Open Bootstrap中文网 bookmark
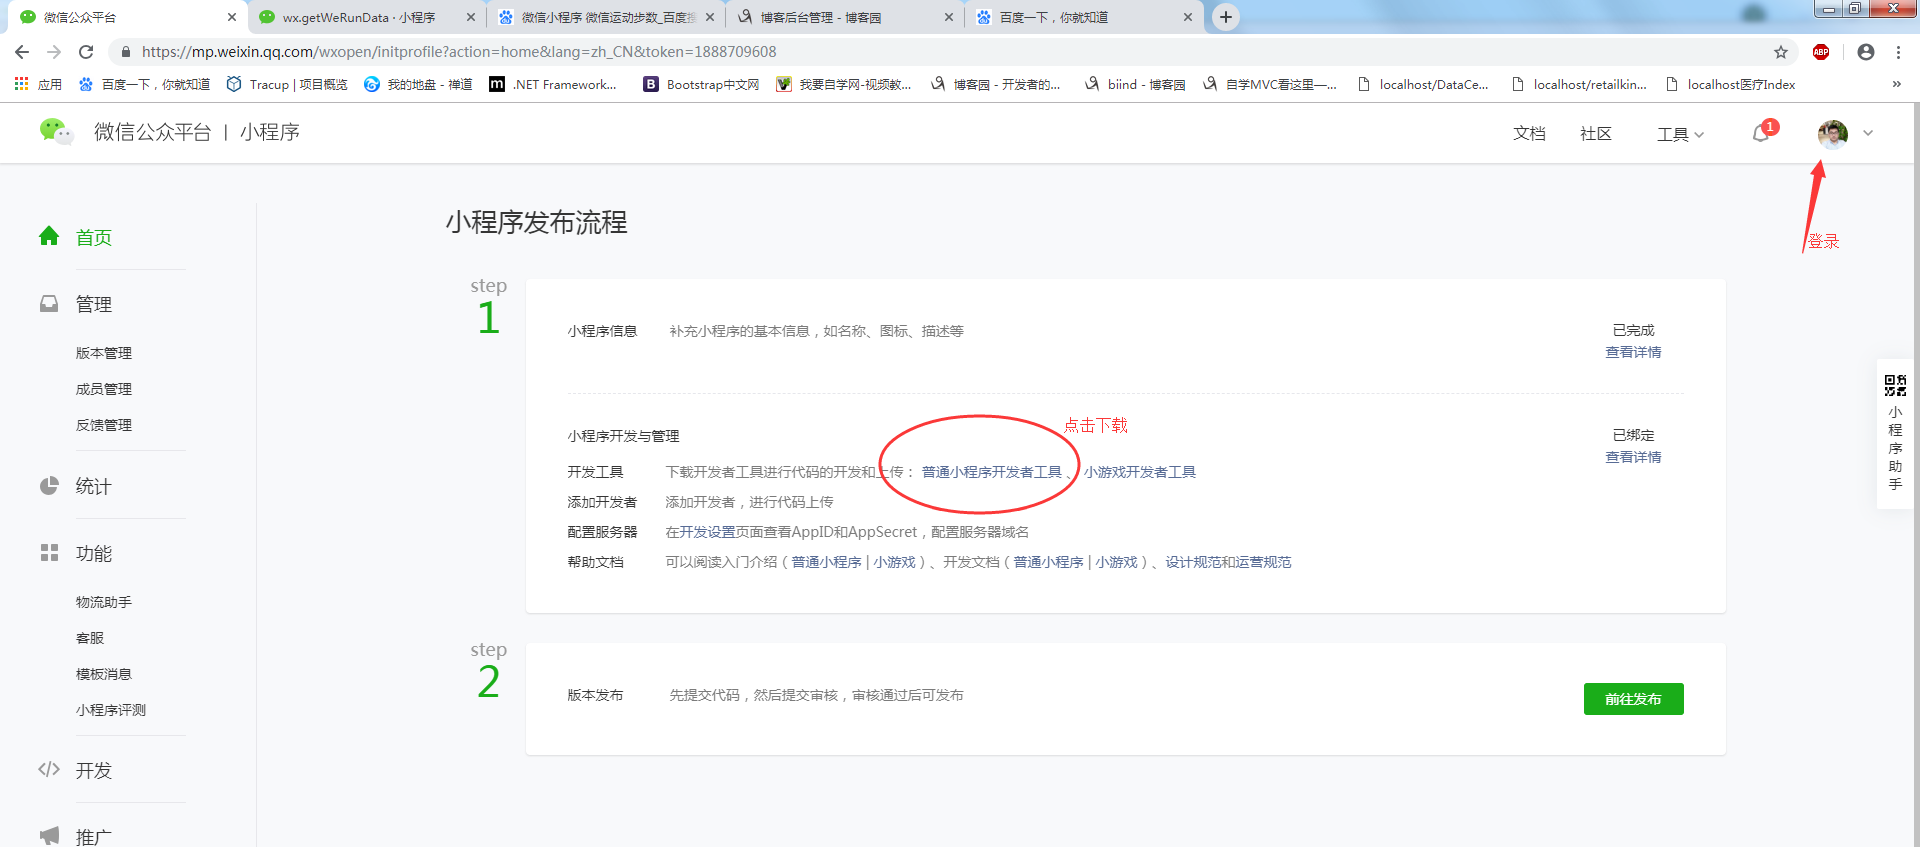The image size is (1920, 847). pyautogui.click(x=701, y=84)
